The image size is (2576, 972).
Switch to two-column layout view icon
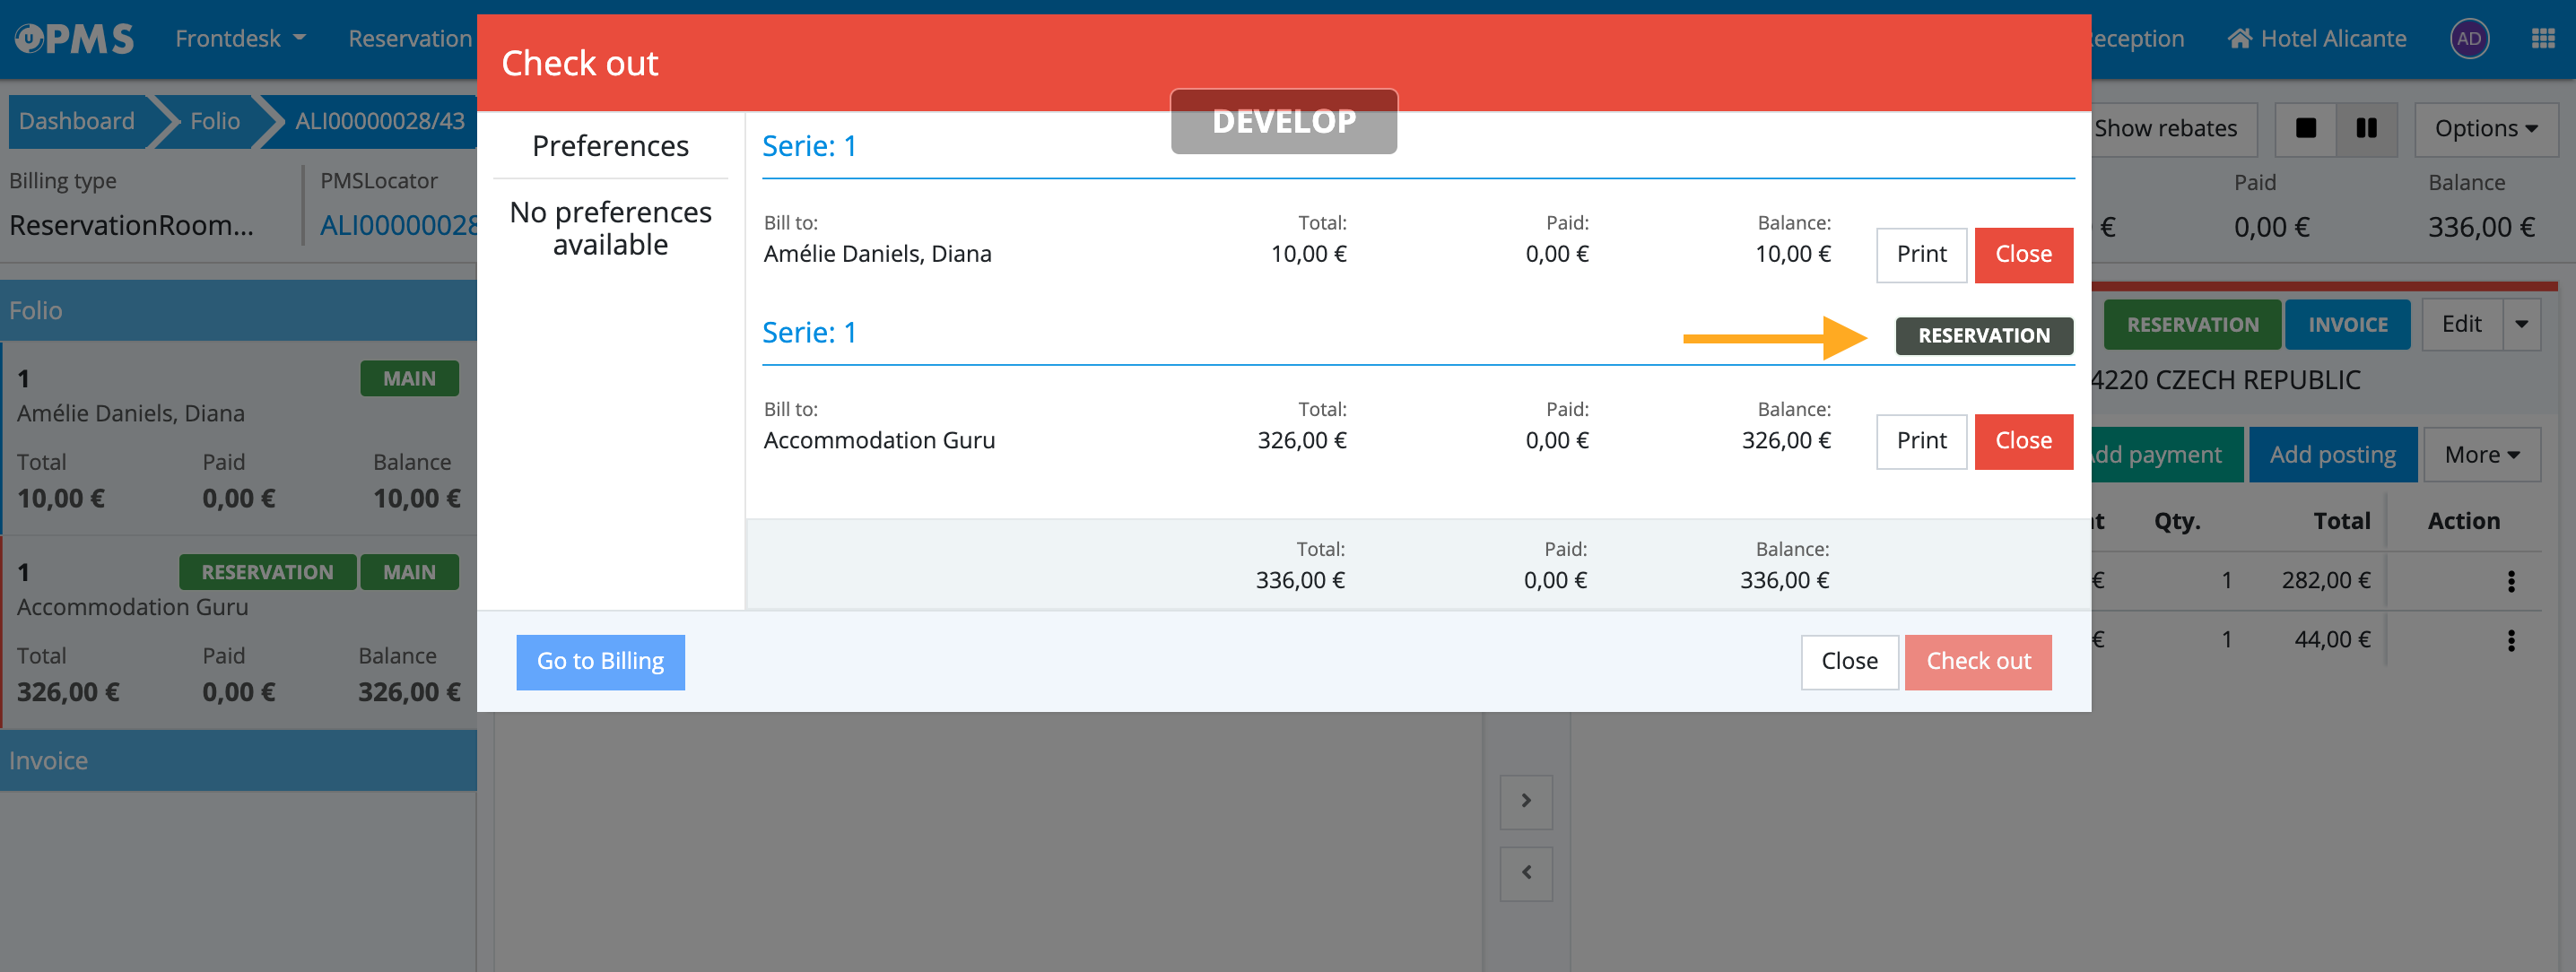pyautogui.click(x=2366, y=129)
